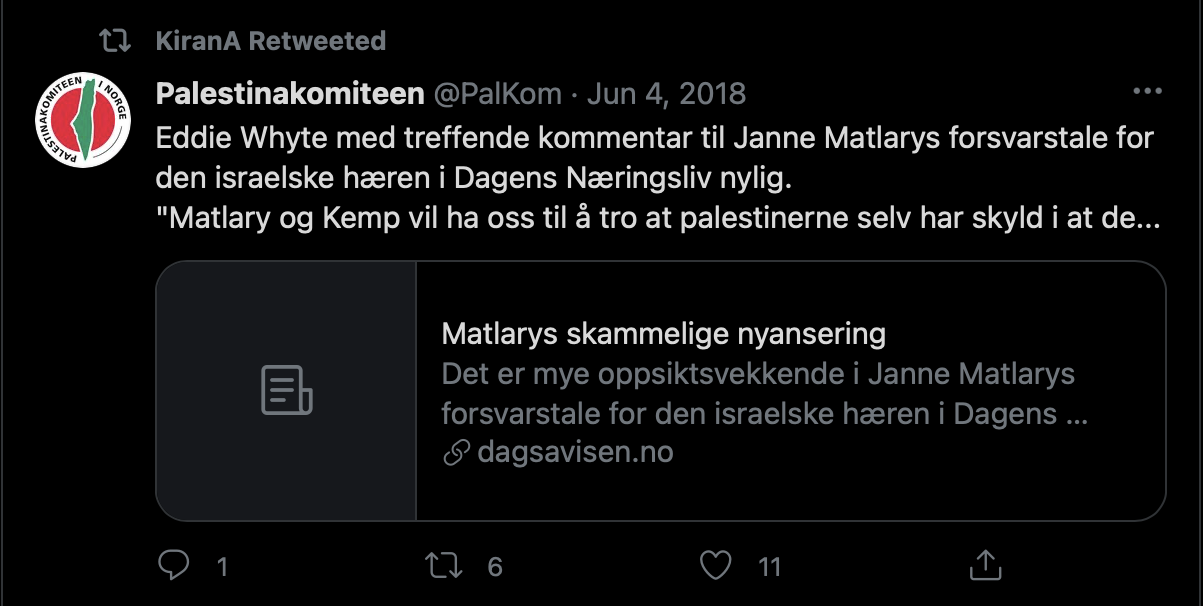Open the share tweet icon
This screenshot has height=606, width=1203.
pos(983,564)
